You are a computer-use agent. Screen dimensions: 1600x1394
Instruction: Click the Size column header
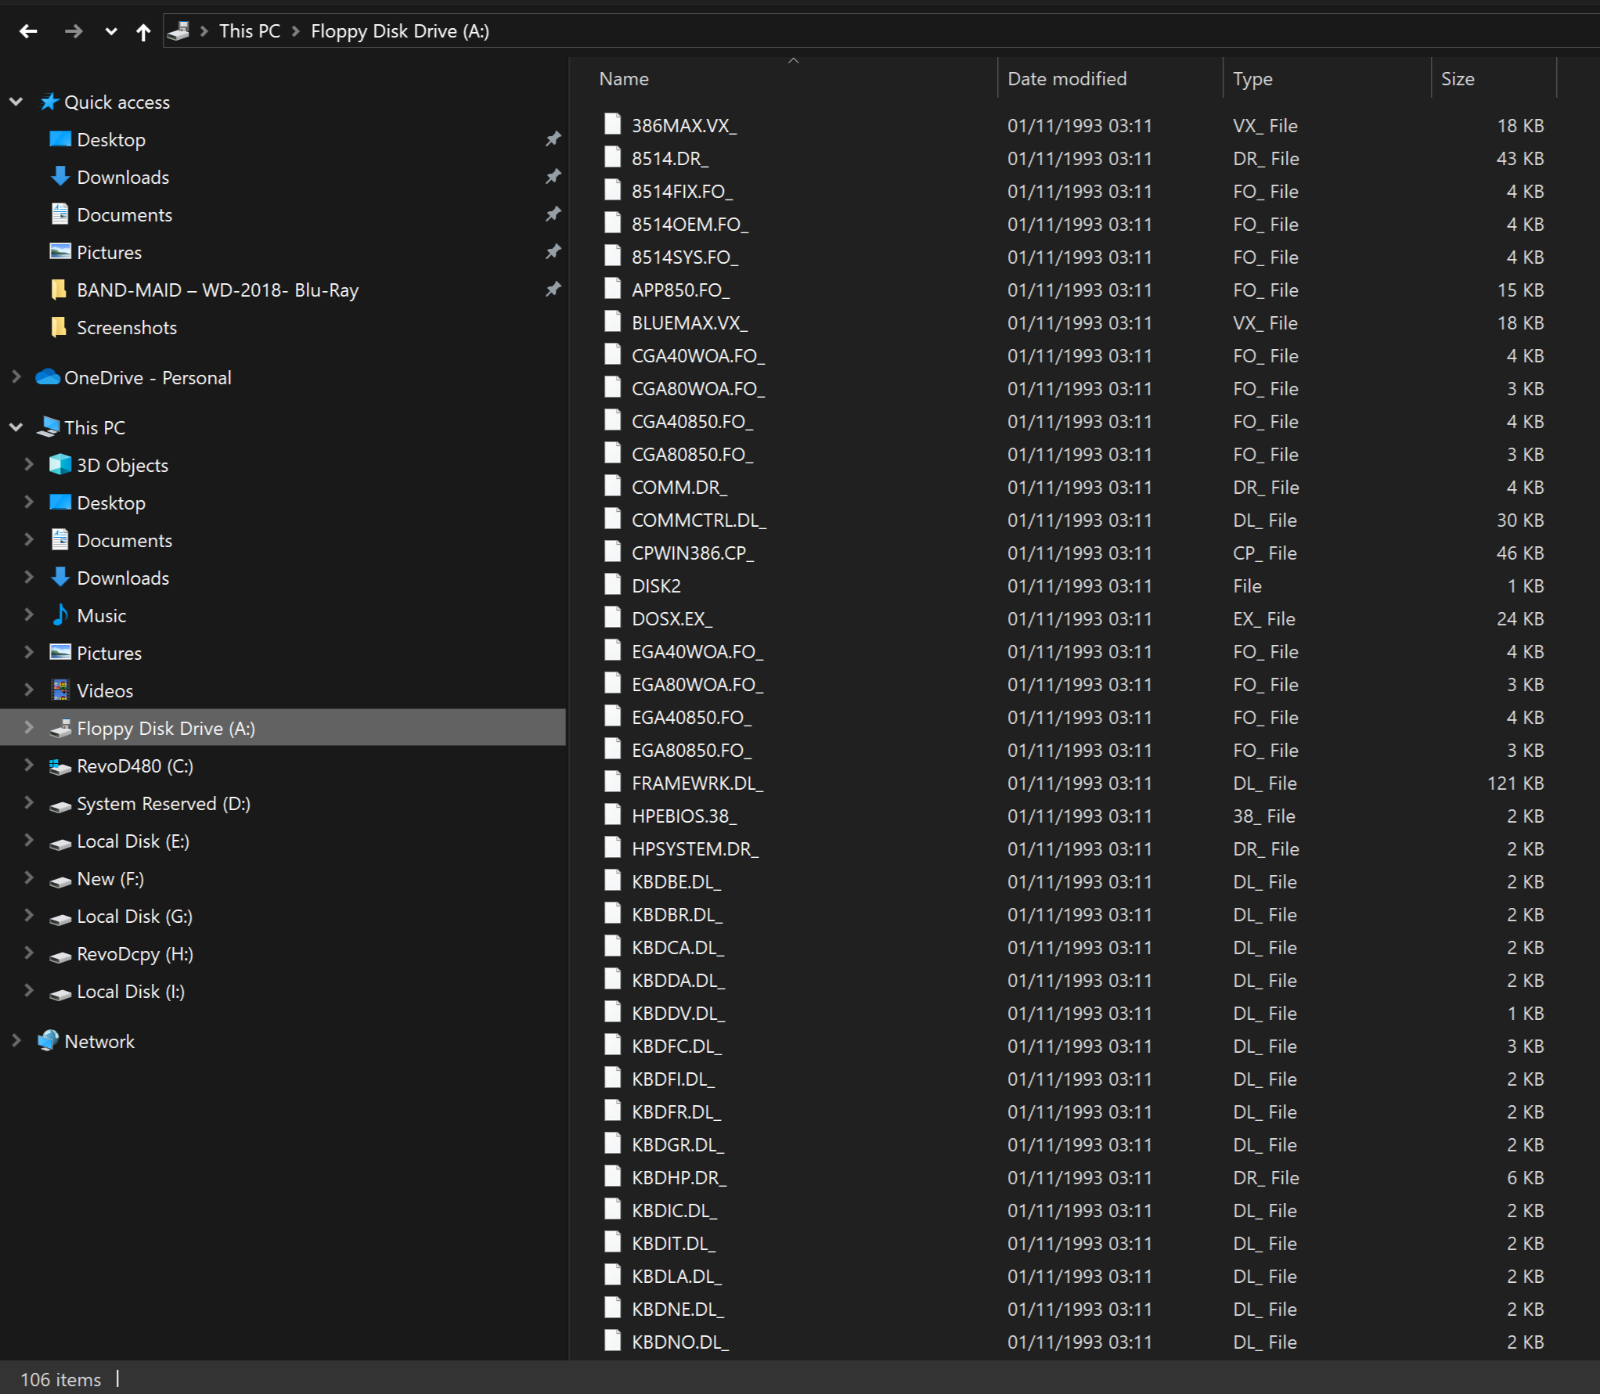tap(1457, 79)
